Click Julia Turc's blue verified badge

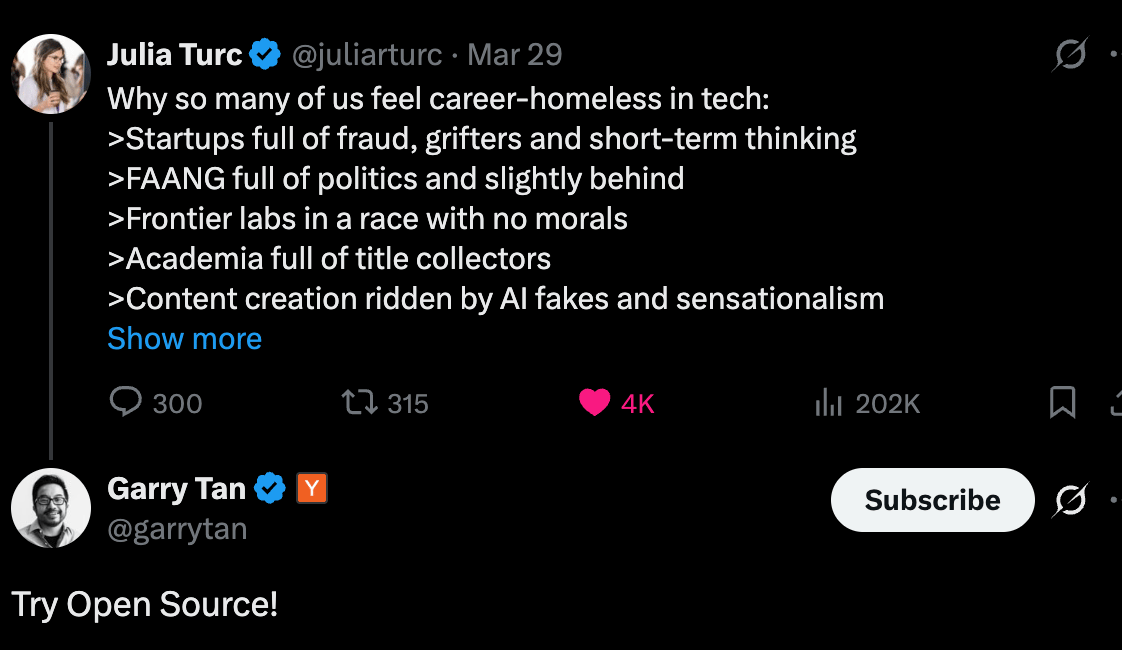pos(265,55)
